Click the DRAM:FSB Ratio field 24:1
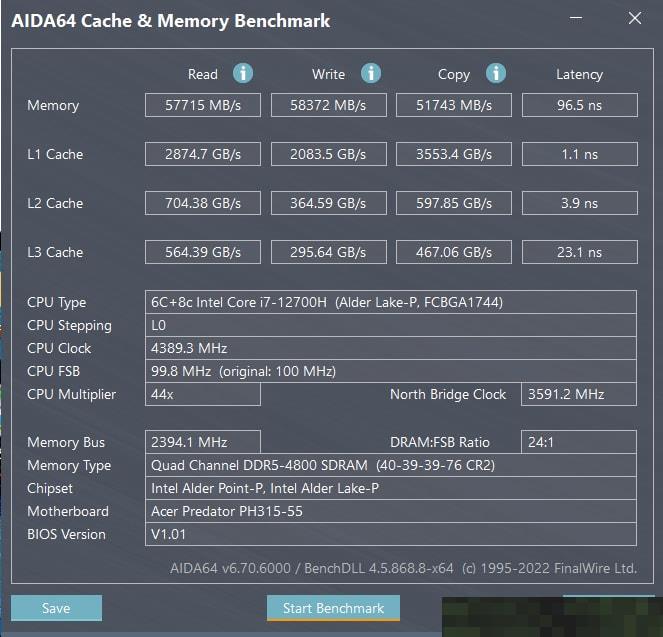Image resolution: width=663 pixels, height=637 pixels. tap(579, 442)
